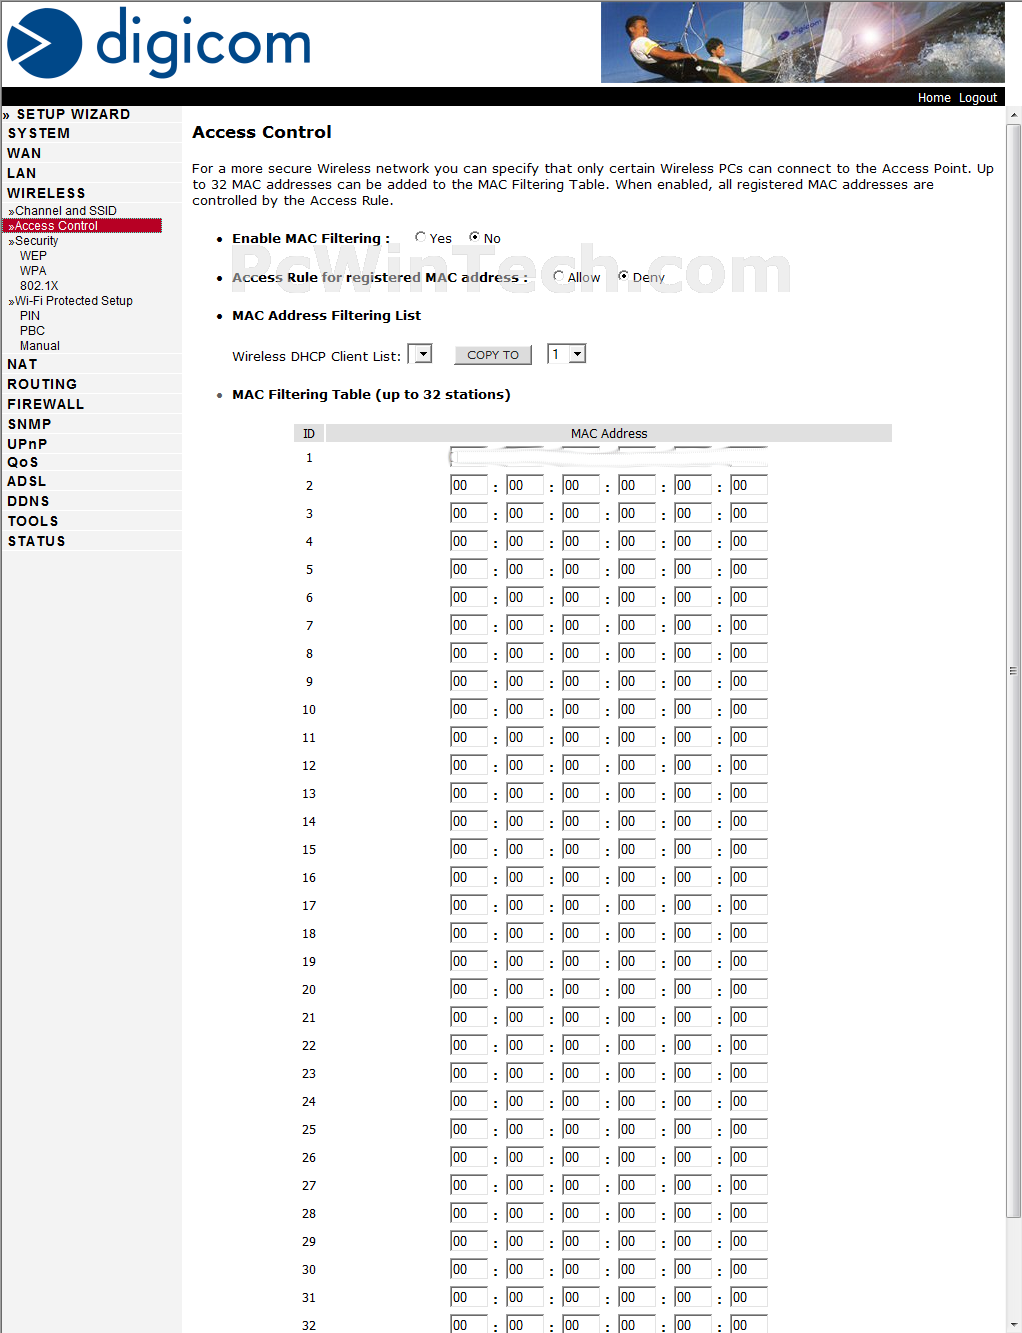
Task: Navigate to the WAN section
Action: (x=24, y=153)
